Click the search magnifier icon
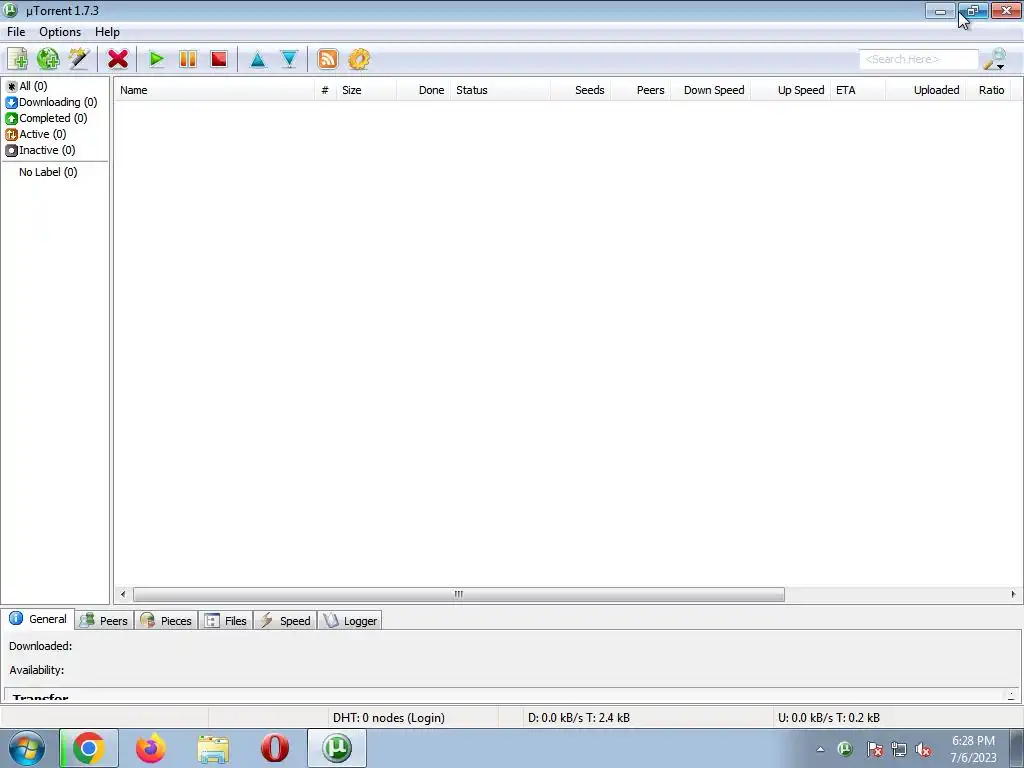This screenshot has width=1024, height=768. tap(993, 57)
